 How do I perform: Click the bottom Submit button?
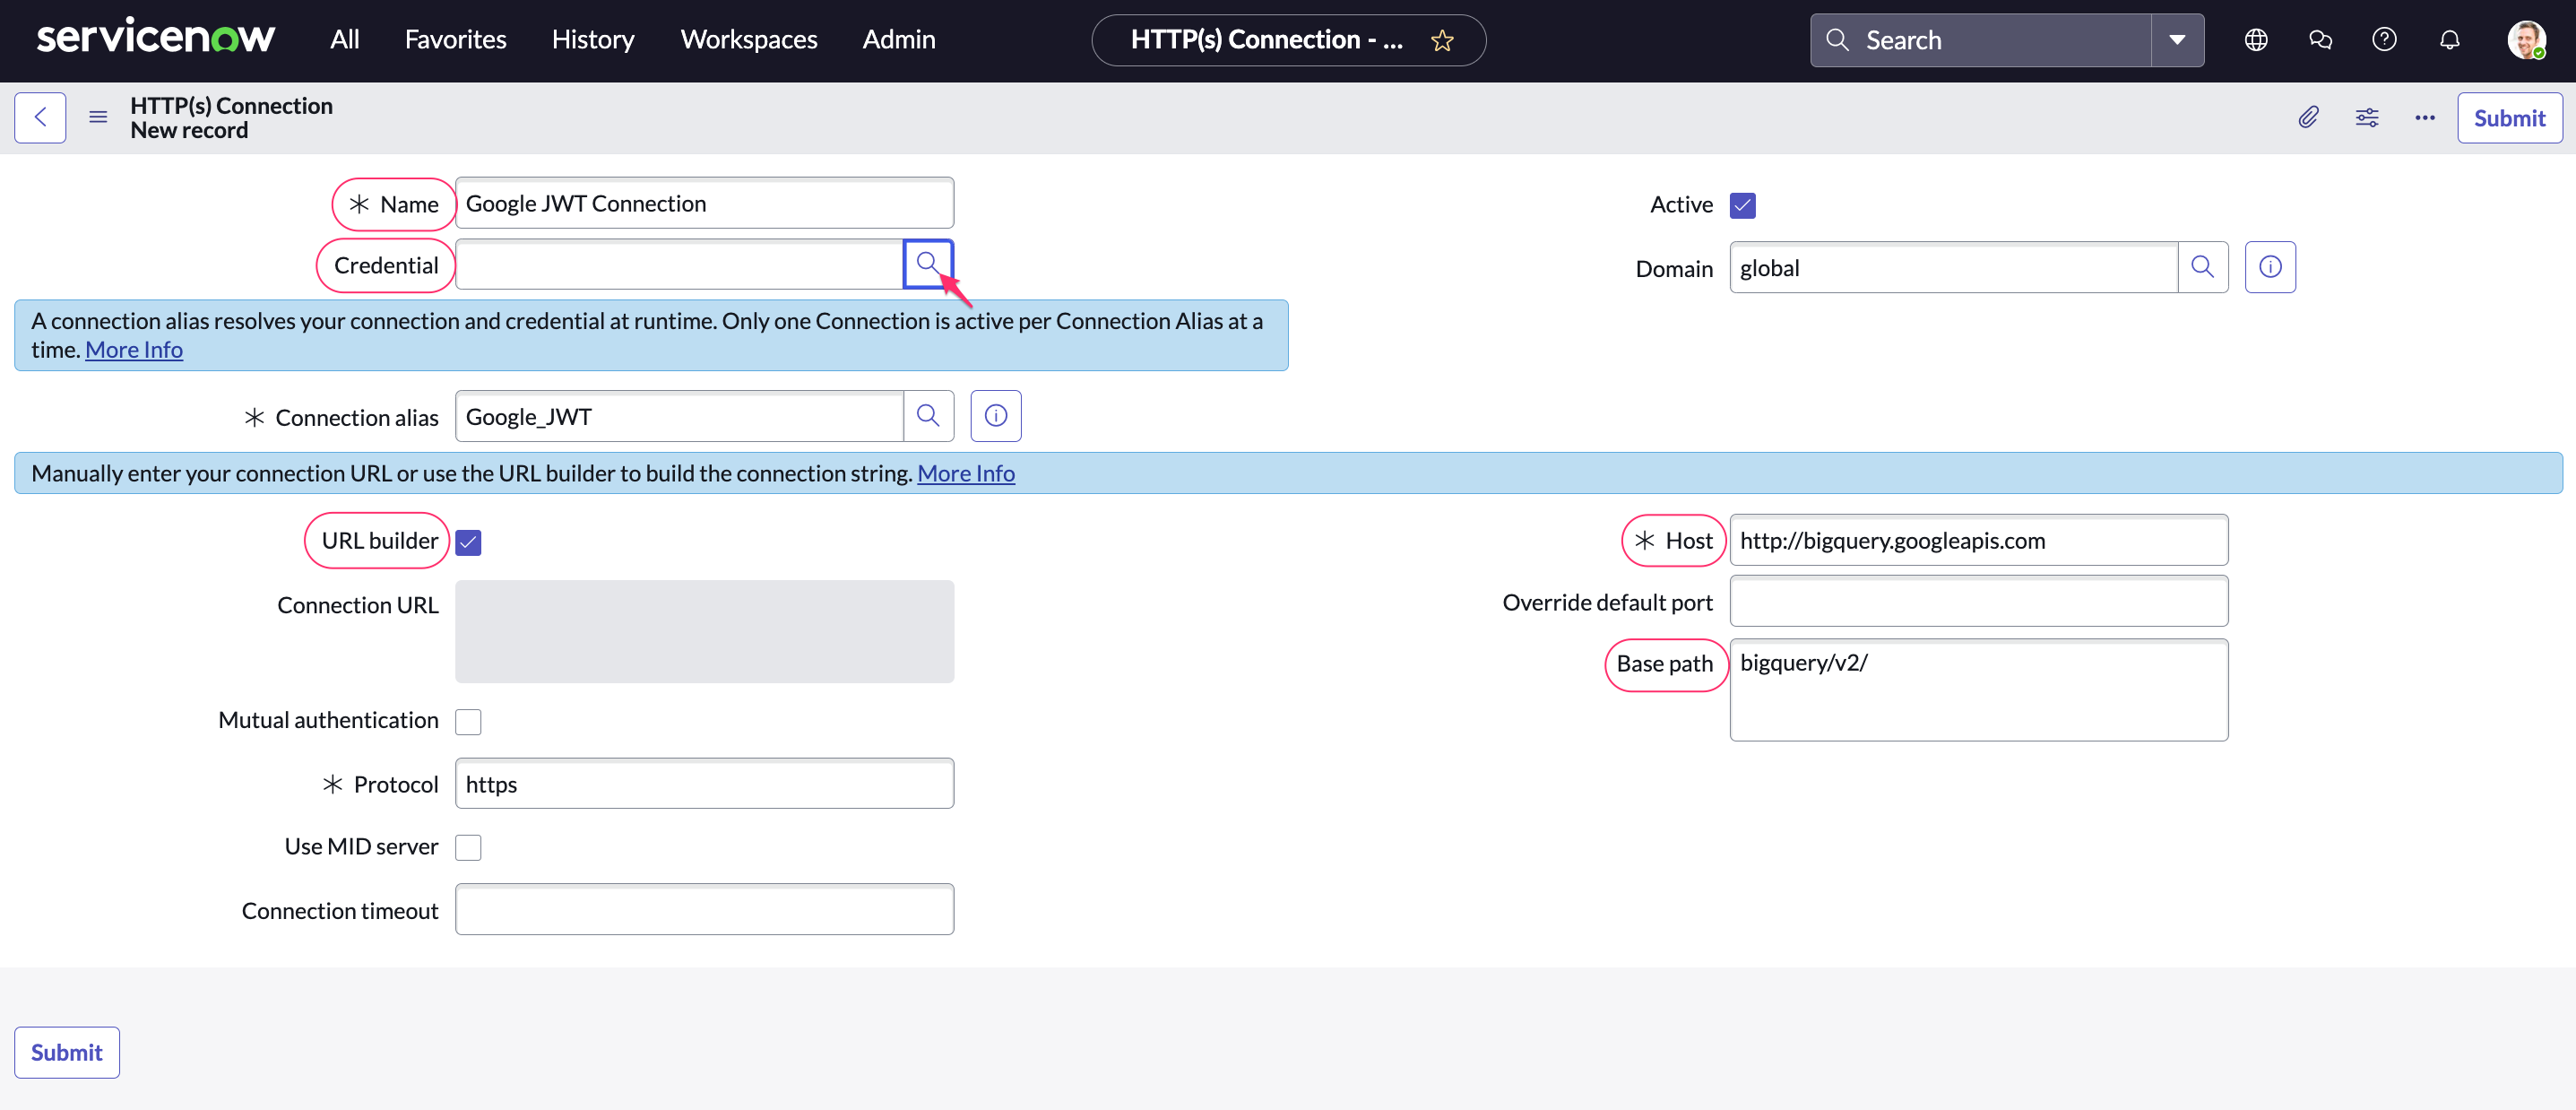click(x=67, y=1052)
